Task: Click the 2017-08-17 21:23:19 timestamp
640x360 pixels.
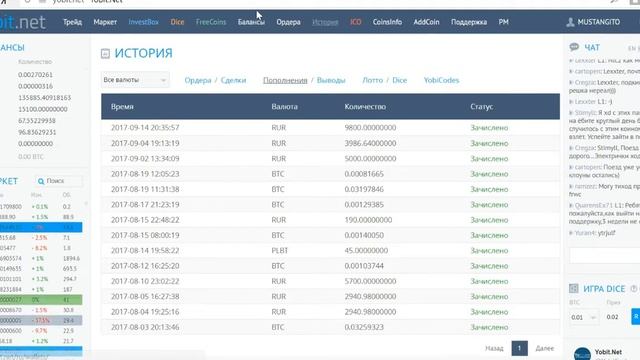Action: (x=145, y=204)
